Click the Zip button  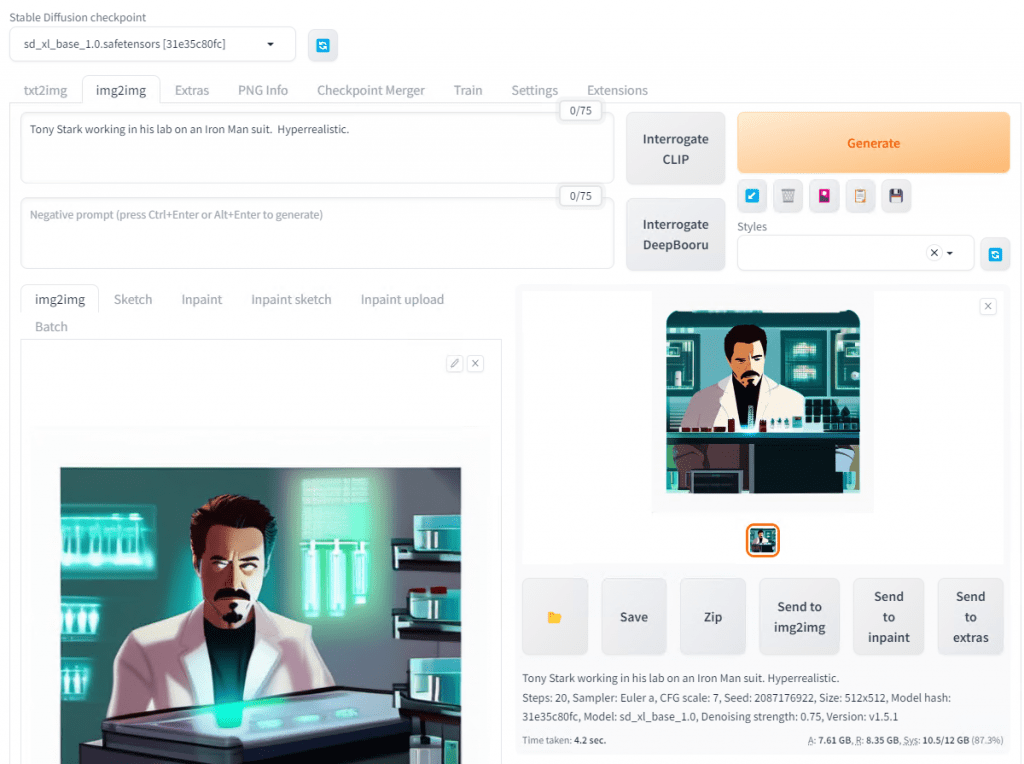pyautogui.click(x=712, y=616)
